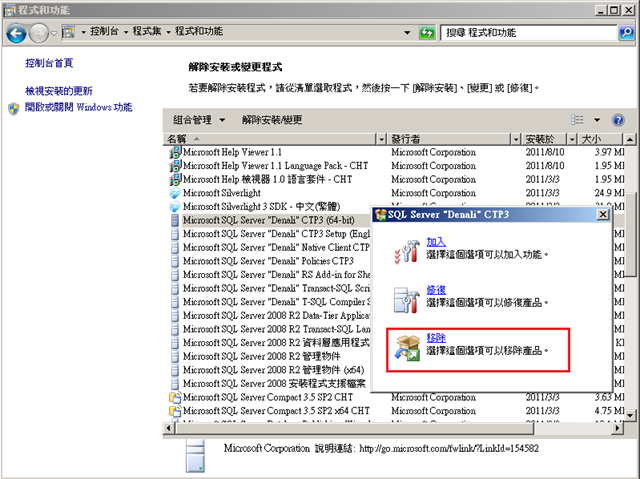
Task: Open recent pages dropdown beside Forward button
Action: [x=54, y=33]
